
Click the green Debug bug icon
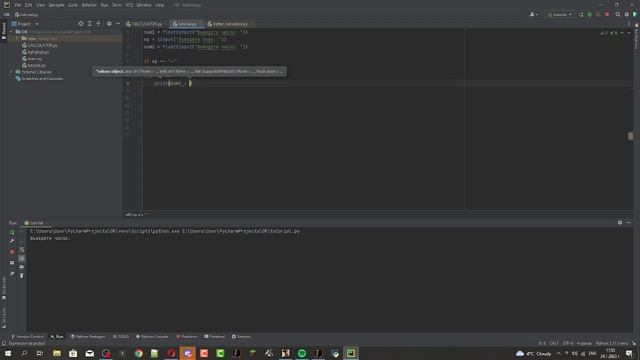click(589, 15)
